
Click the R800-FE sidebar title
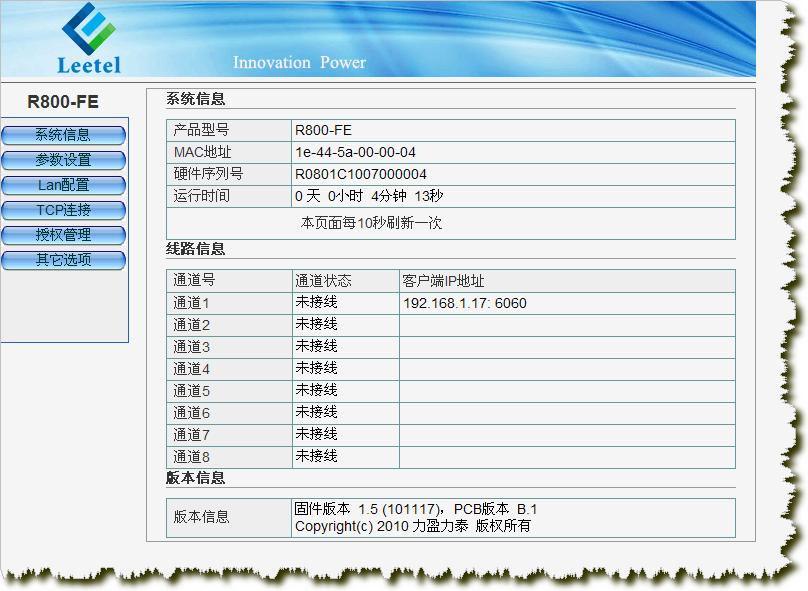[x=63, y=102]
